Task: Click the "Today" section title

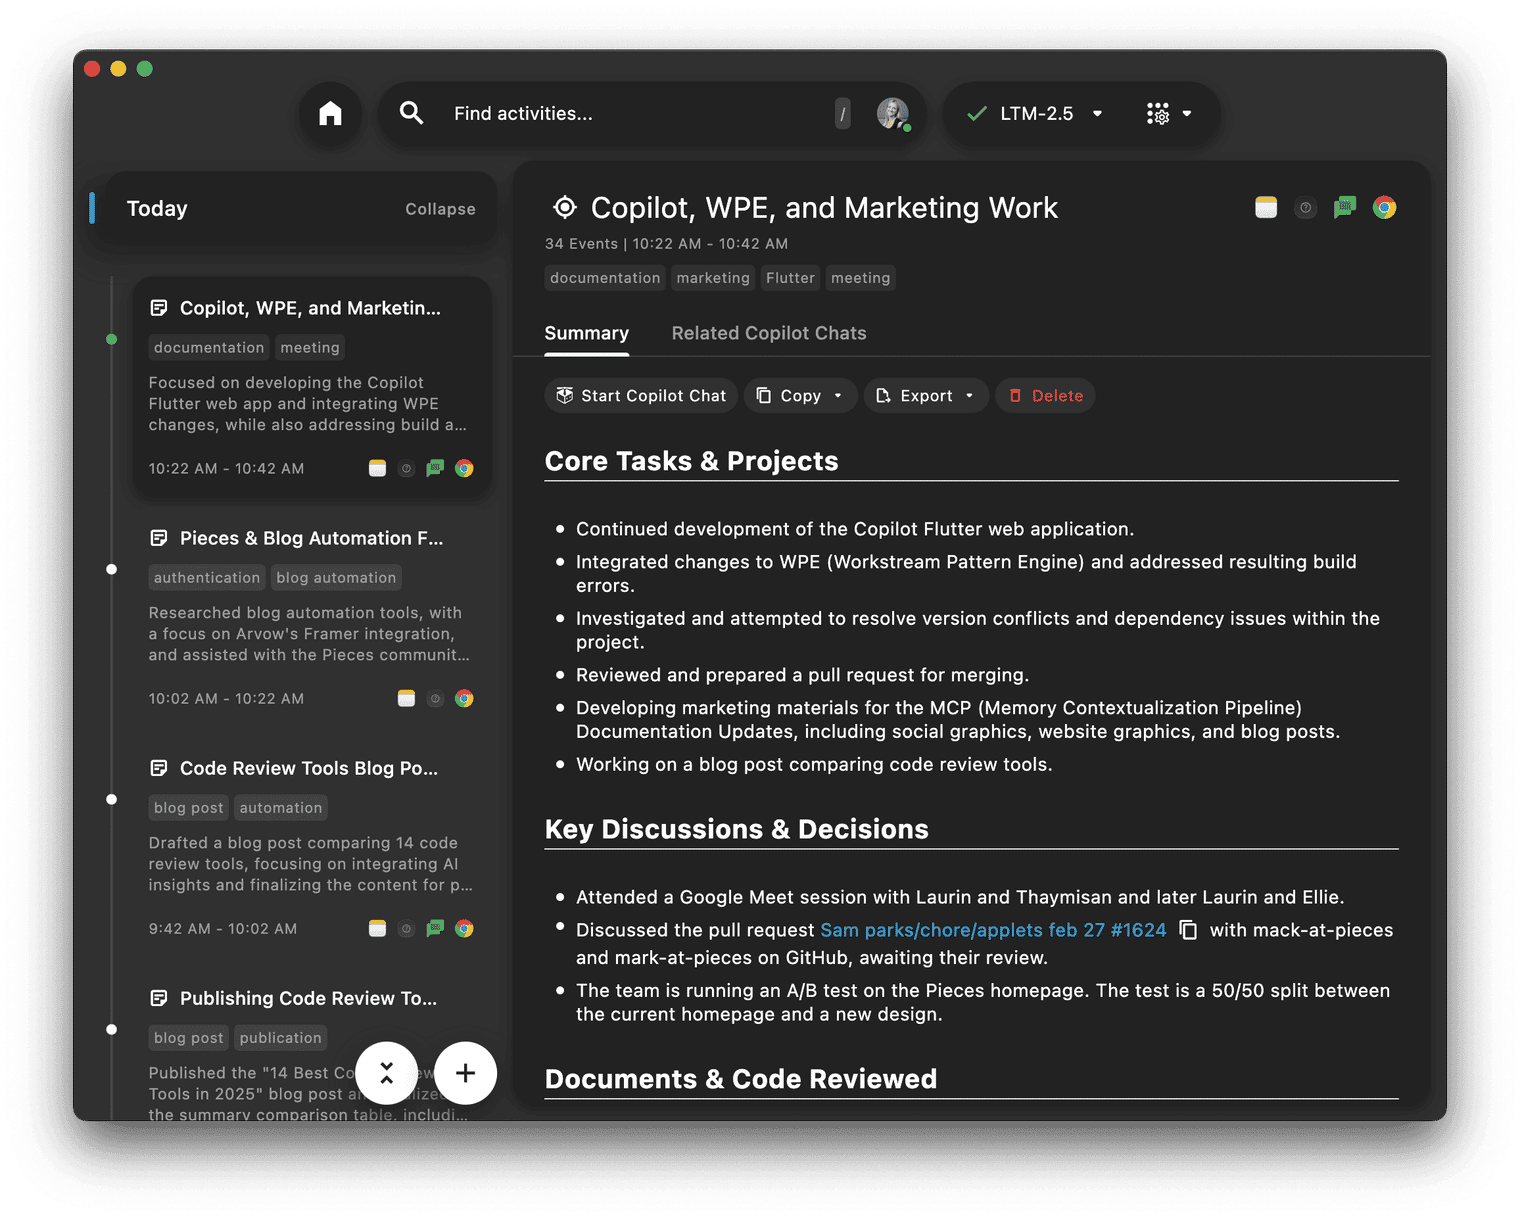Action: [x=157, y=209]
